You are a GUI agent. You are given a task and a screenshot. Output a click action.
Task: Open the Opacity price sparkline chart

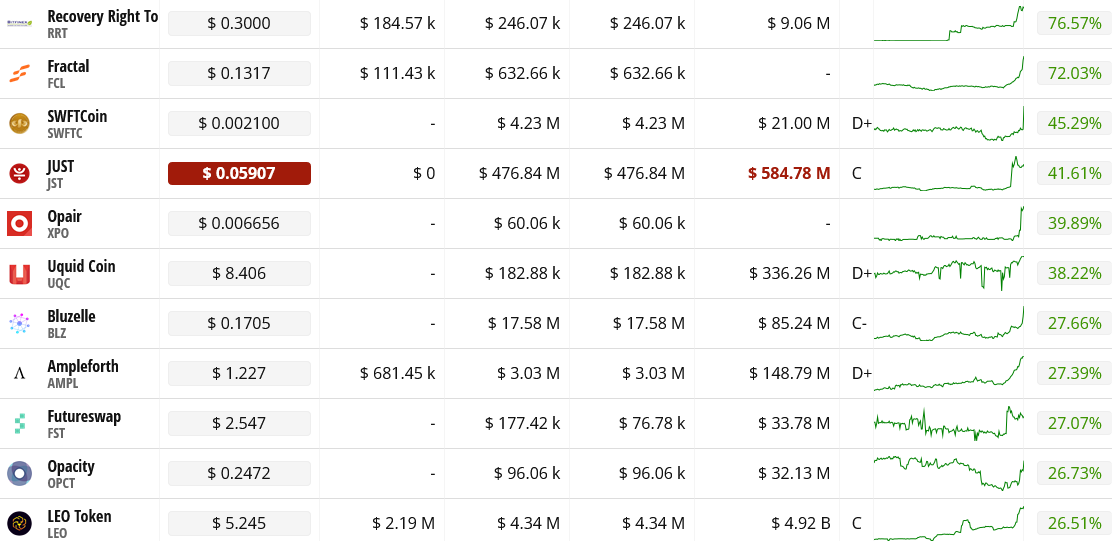(x=949, y=473)
